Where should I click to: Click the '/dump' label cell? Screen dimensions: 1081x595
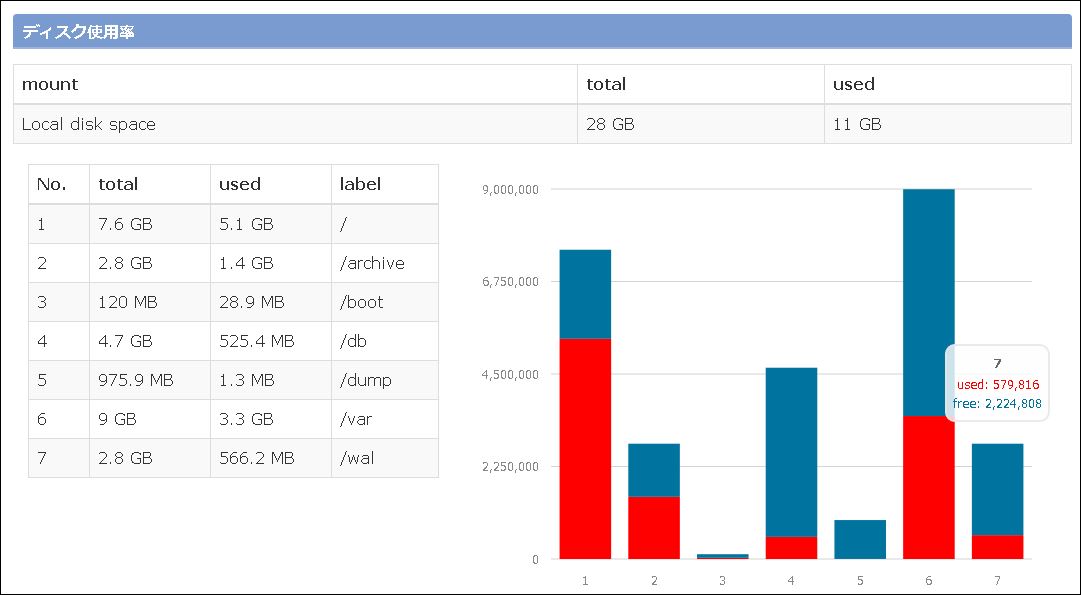(x=385, y=380)
